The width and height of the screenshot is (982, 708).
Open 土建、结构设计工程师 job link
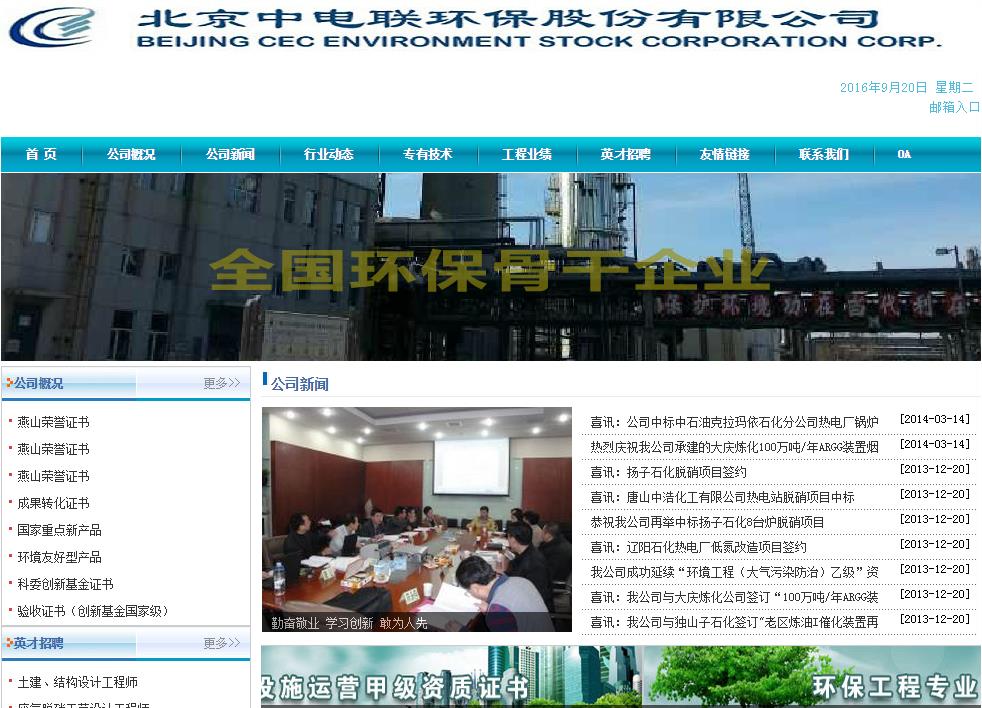[x=78, y=682]
